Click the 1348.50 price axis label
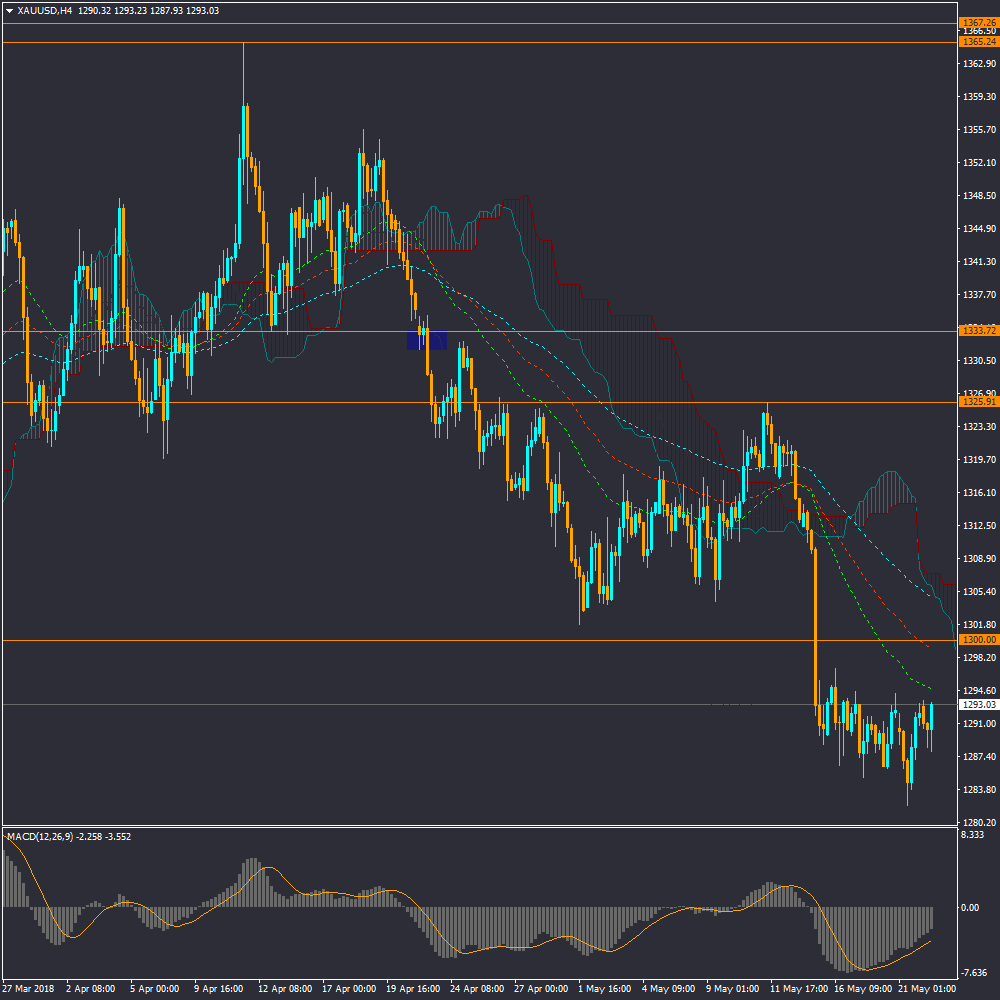The height and width of the screenshot is (1000, 1000). click(x=977, y=196)
